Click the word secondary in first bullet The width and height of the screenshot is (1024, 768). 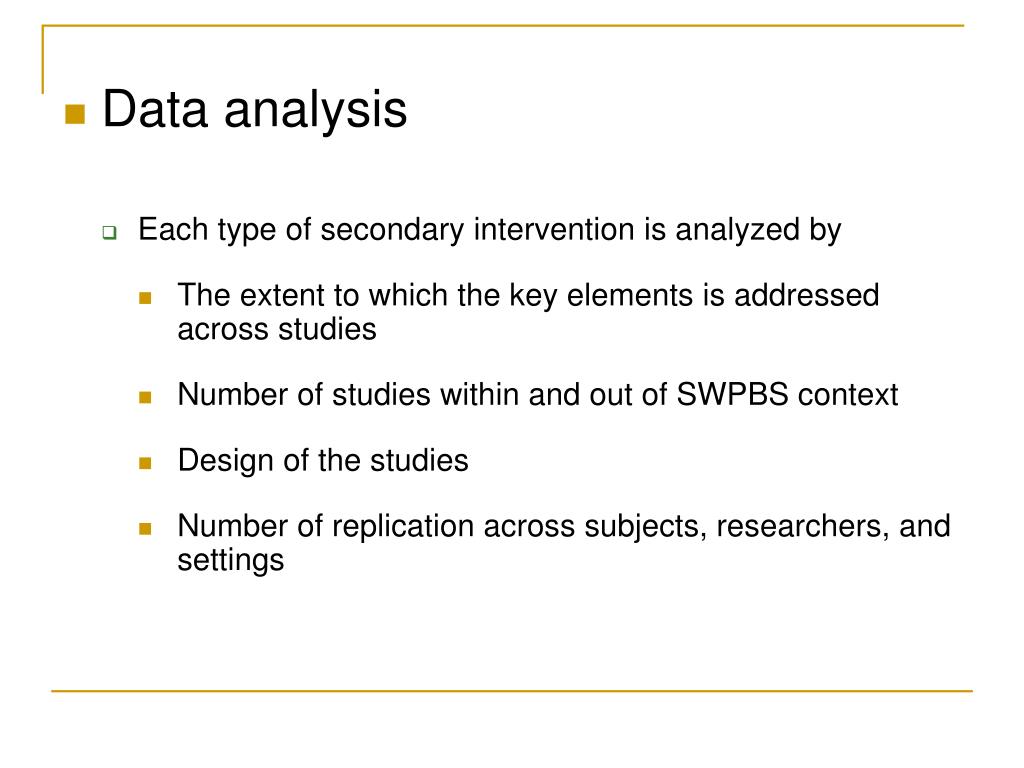click(392, 231)
